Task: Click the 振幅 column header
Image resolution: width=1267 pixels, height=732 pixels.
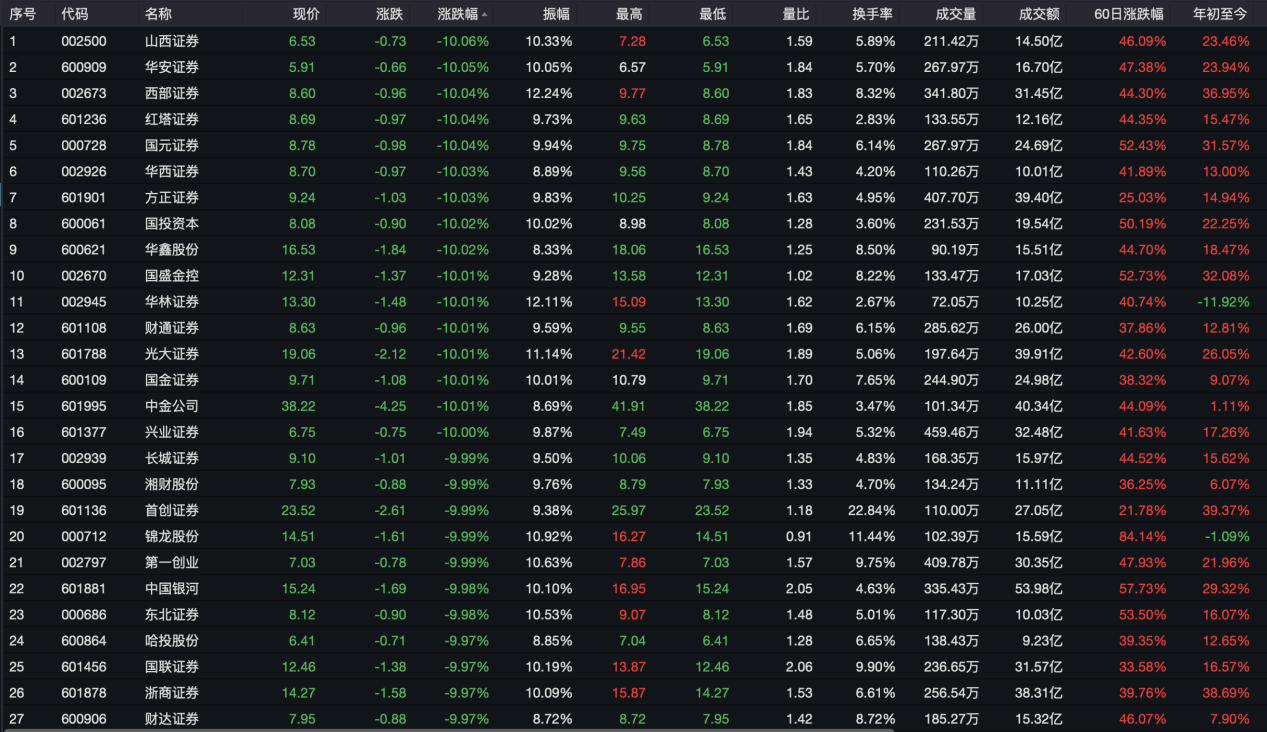Action: point(556,14)
